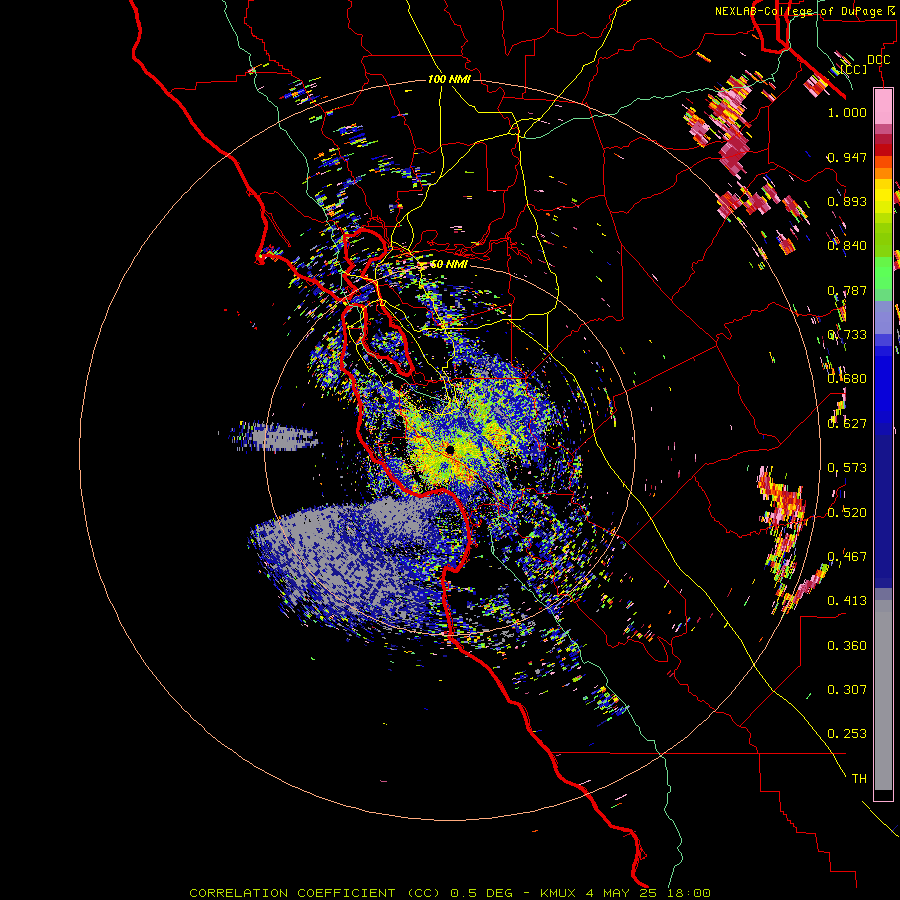Screen dimensions: 900x900
Task: Click the 0.307 legend value
Action: [x=847, y=689]
